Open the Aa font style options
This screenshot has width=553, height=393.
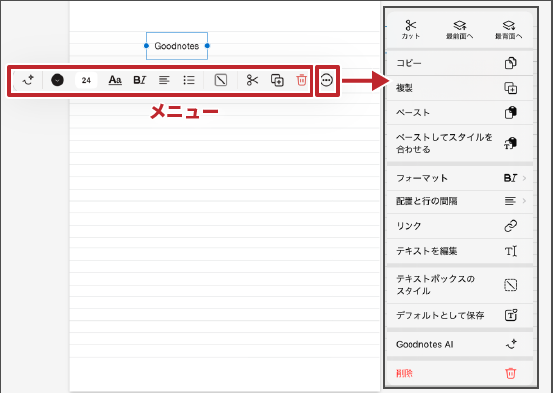click(x=115, y=80)
